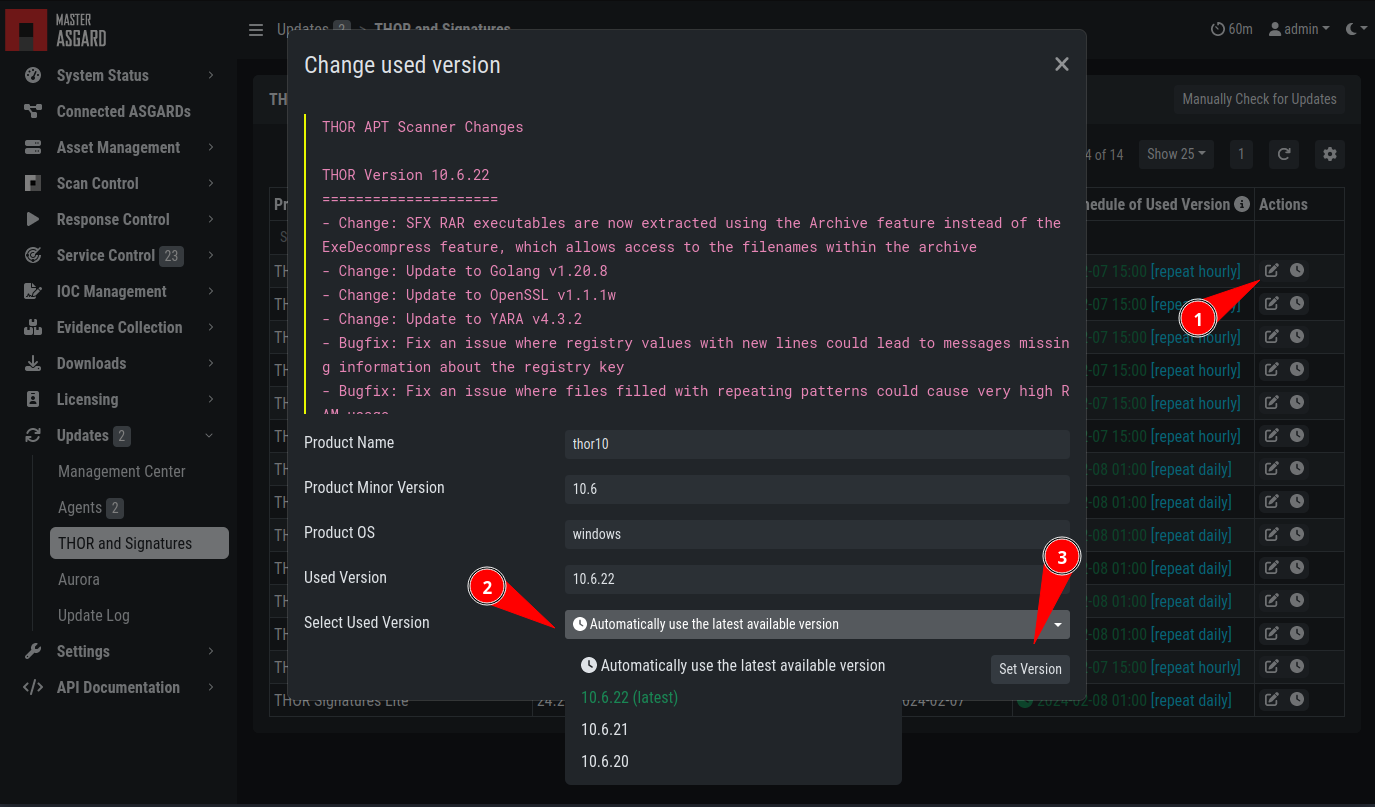Viewport: 1375px width, 807px height.
Task: Click the refresh table icon button
Action: (x=1284, y=154)
